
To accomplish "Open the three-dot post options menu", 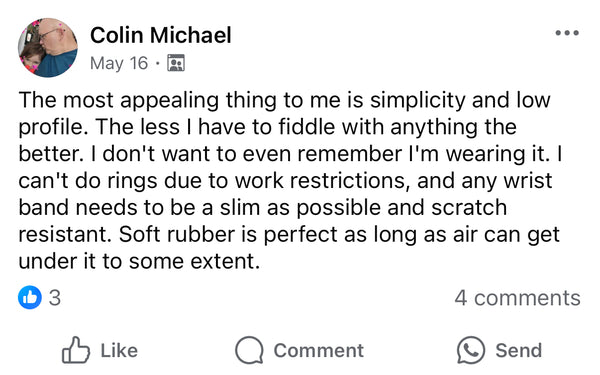I will coord(567,33).
